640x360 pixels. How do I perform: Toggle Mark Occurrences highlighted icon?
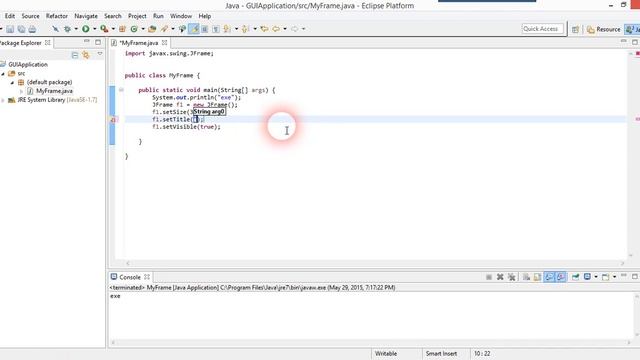pyautogui.click(x=194, y=29)
